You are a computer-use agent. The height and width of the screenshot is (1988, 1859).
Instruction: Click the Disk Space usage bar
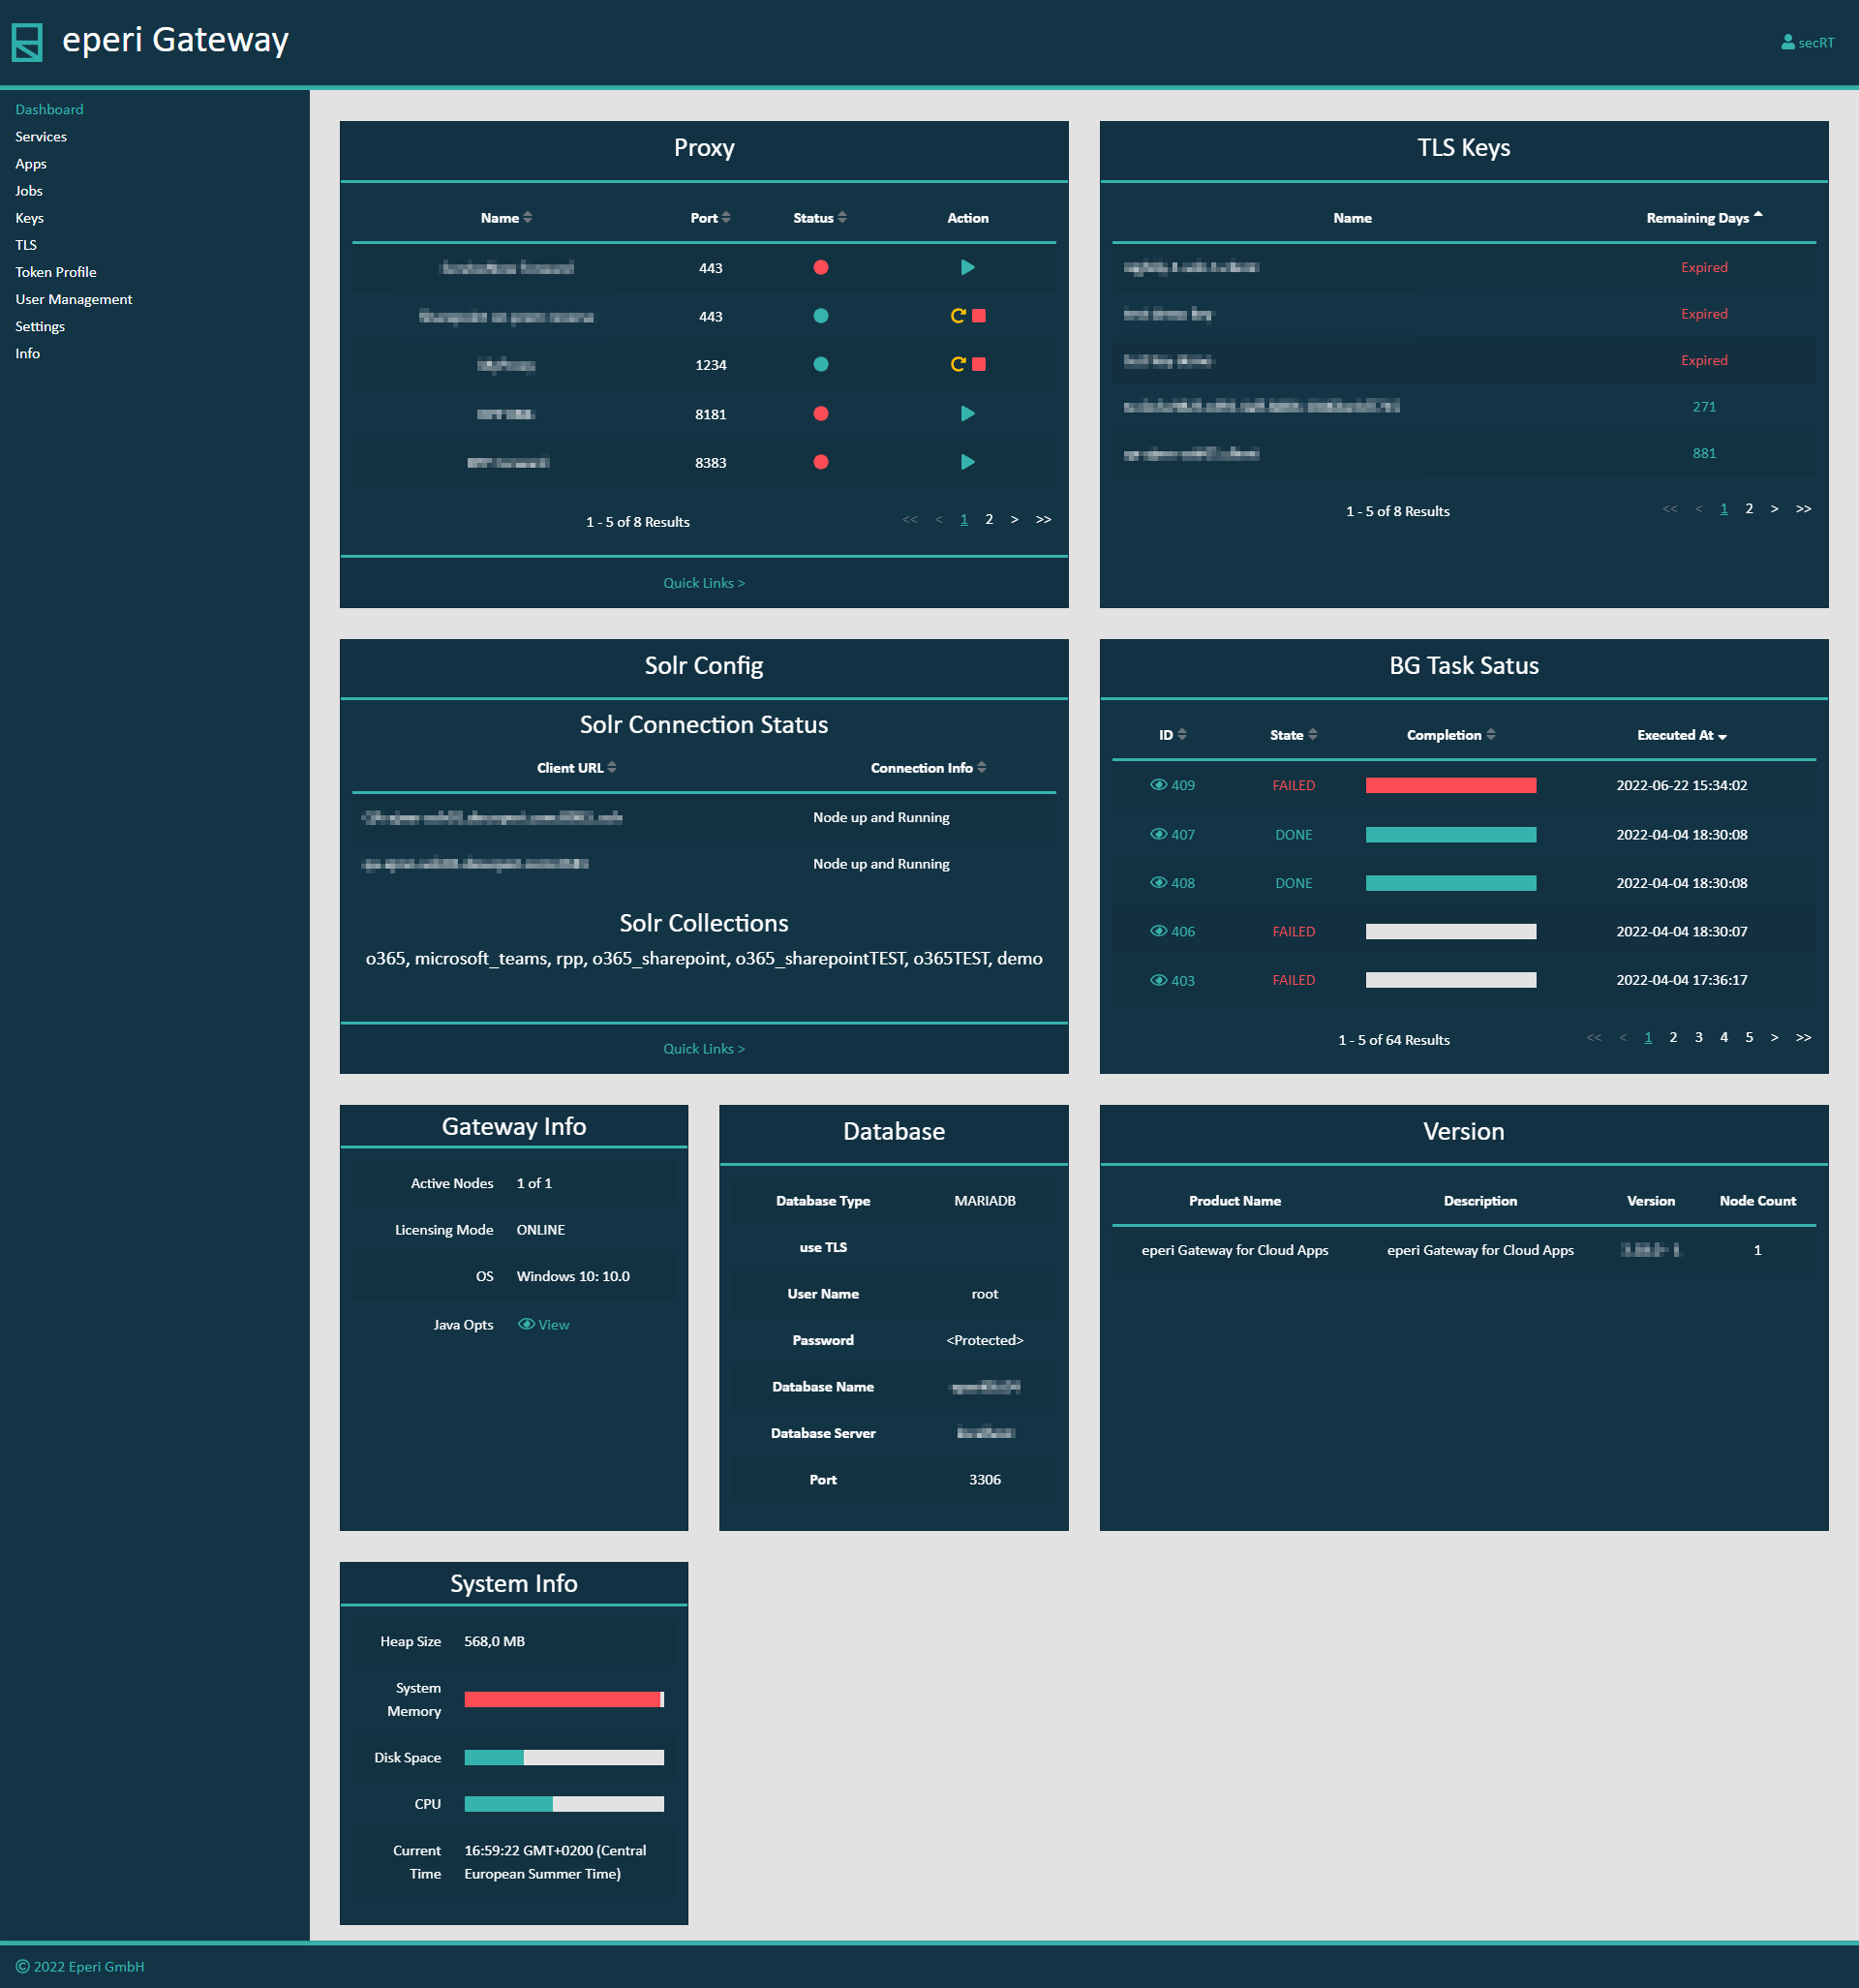click(x=564, y=1758)
